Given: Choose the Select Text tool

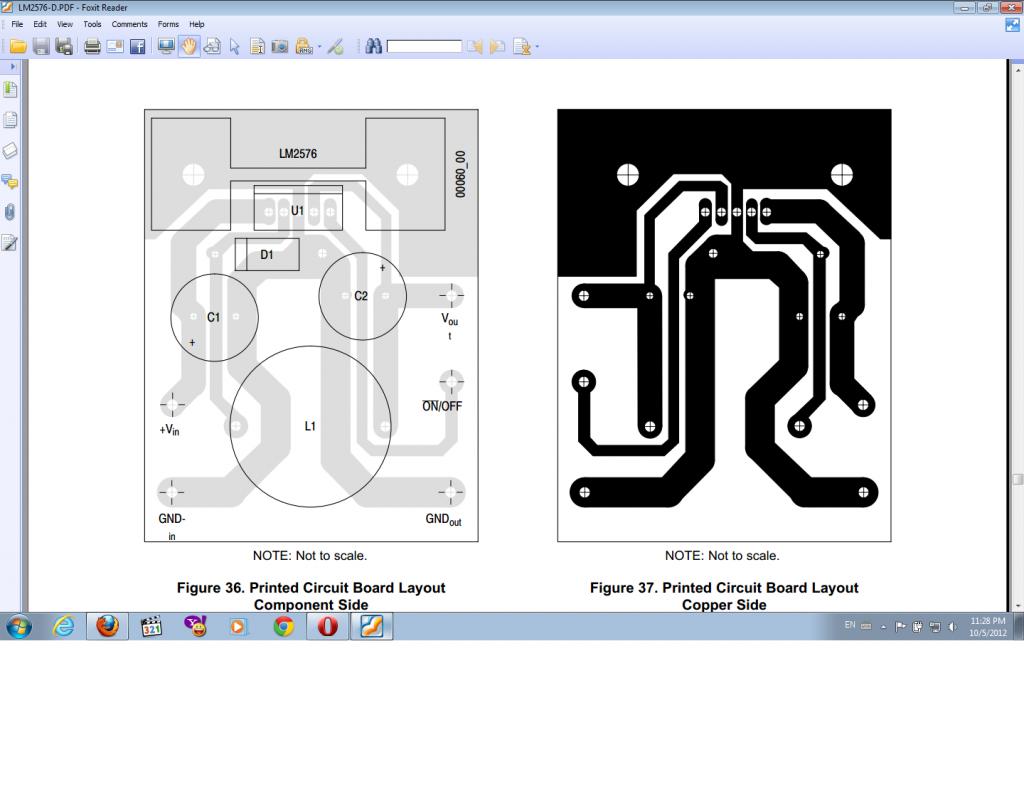Looking at the screenshot, I should pyautogui.click(x=257, y=46).
